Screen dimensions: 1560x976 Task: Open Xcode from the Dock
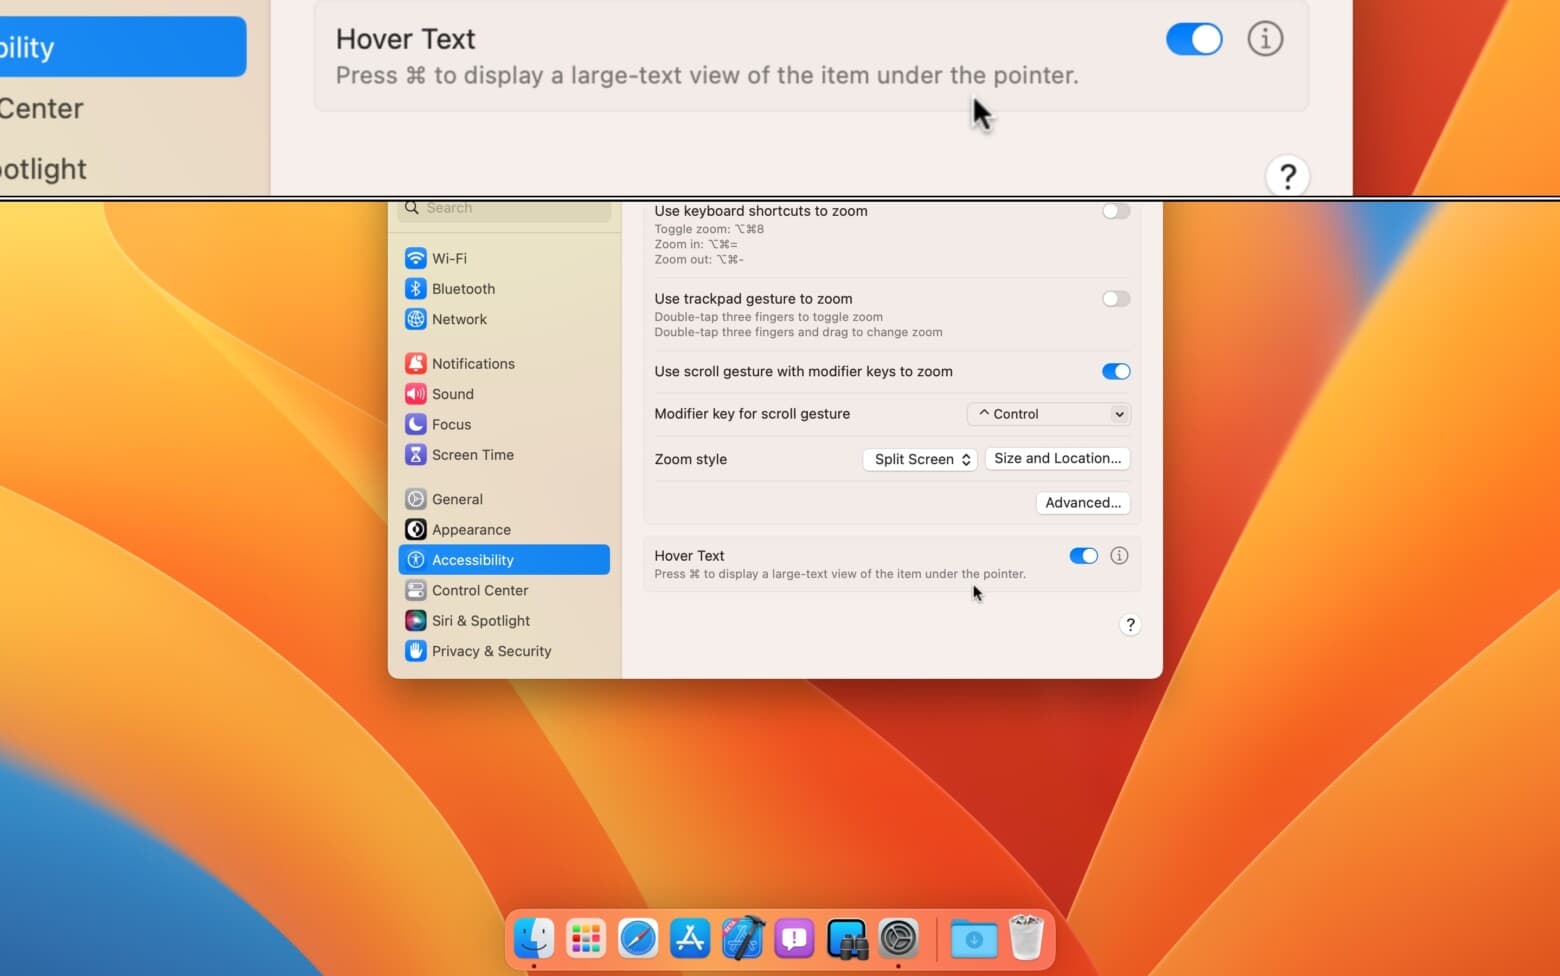pyautogui.click(x=741, y=938)
